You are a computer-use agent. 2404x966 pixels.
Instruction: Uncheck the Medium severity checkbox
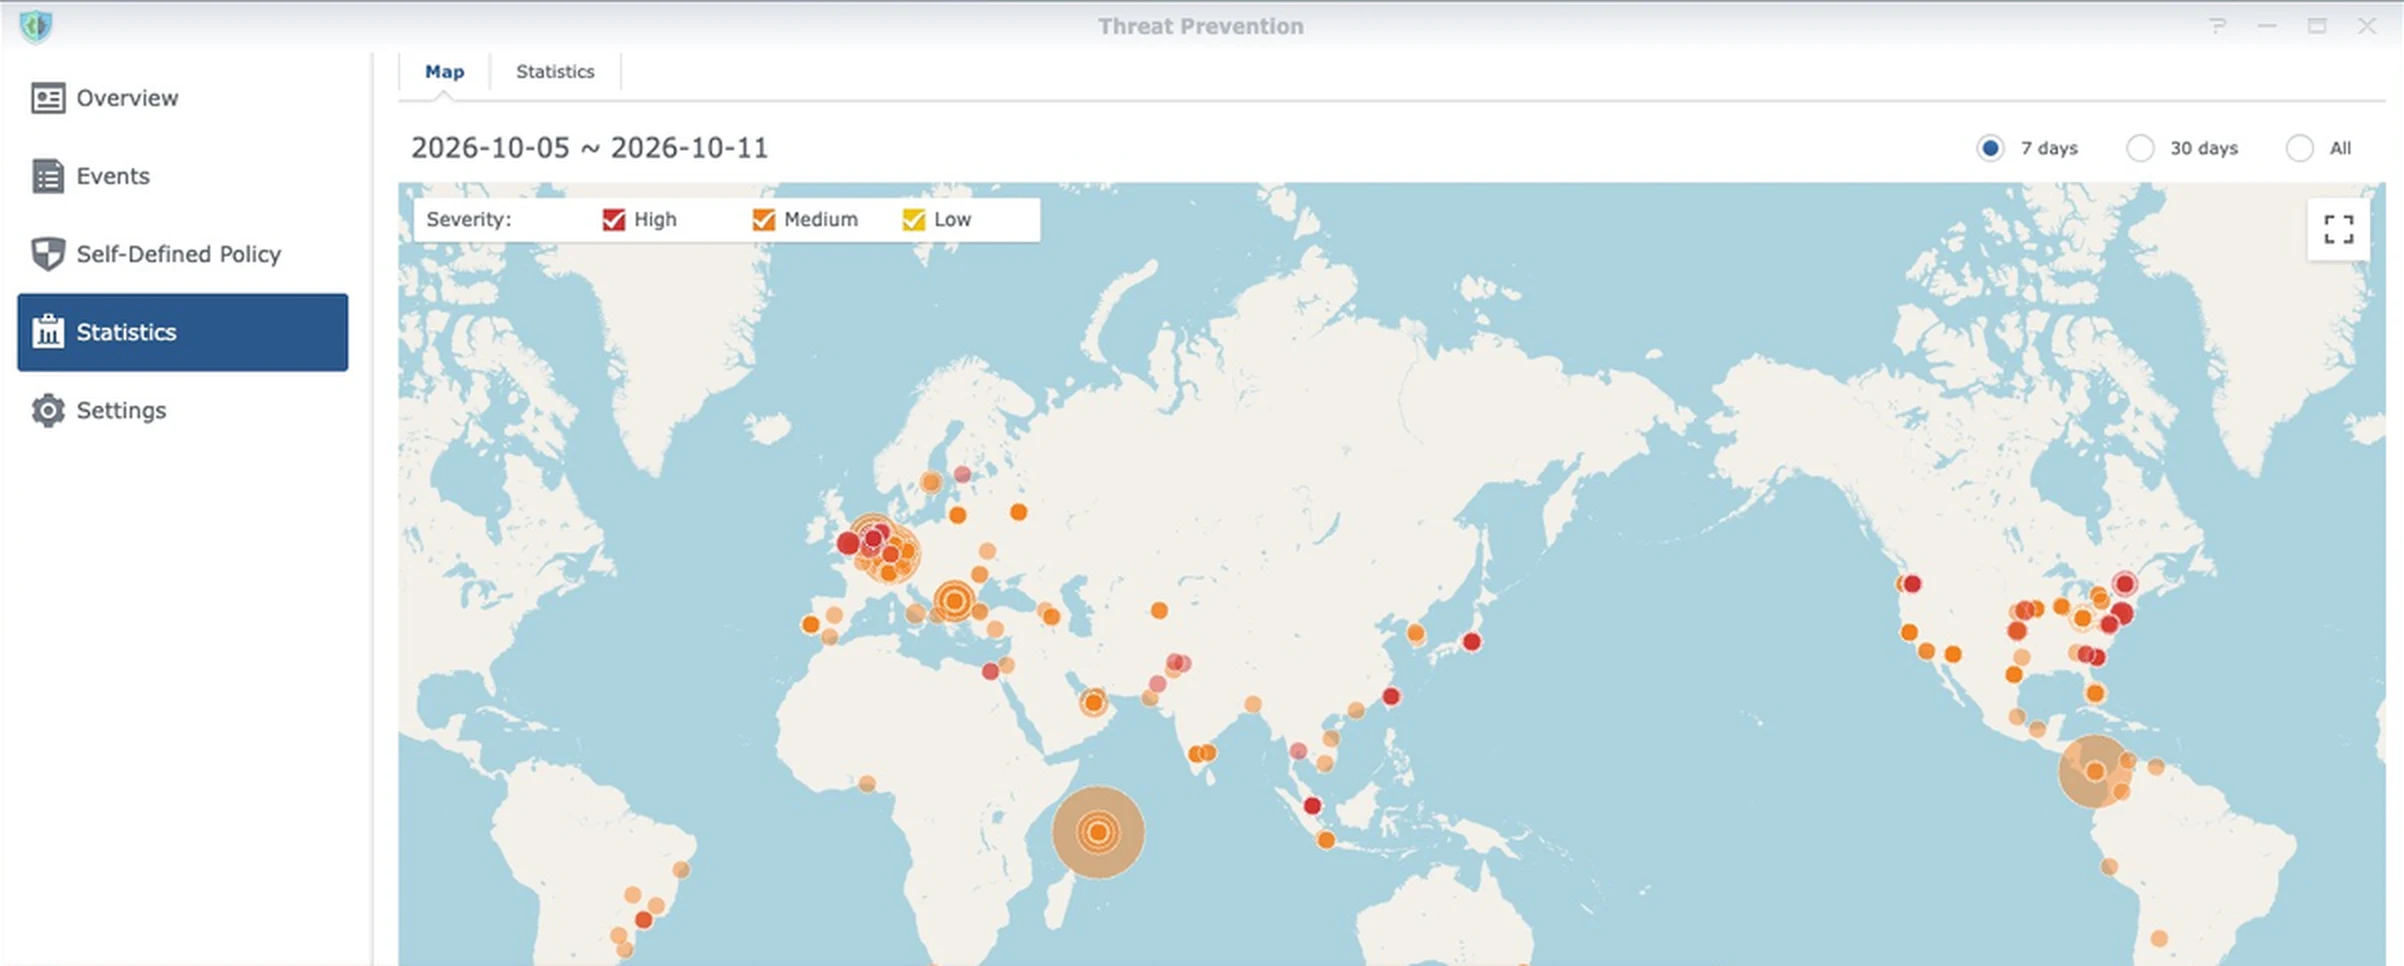[763, 219]
